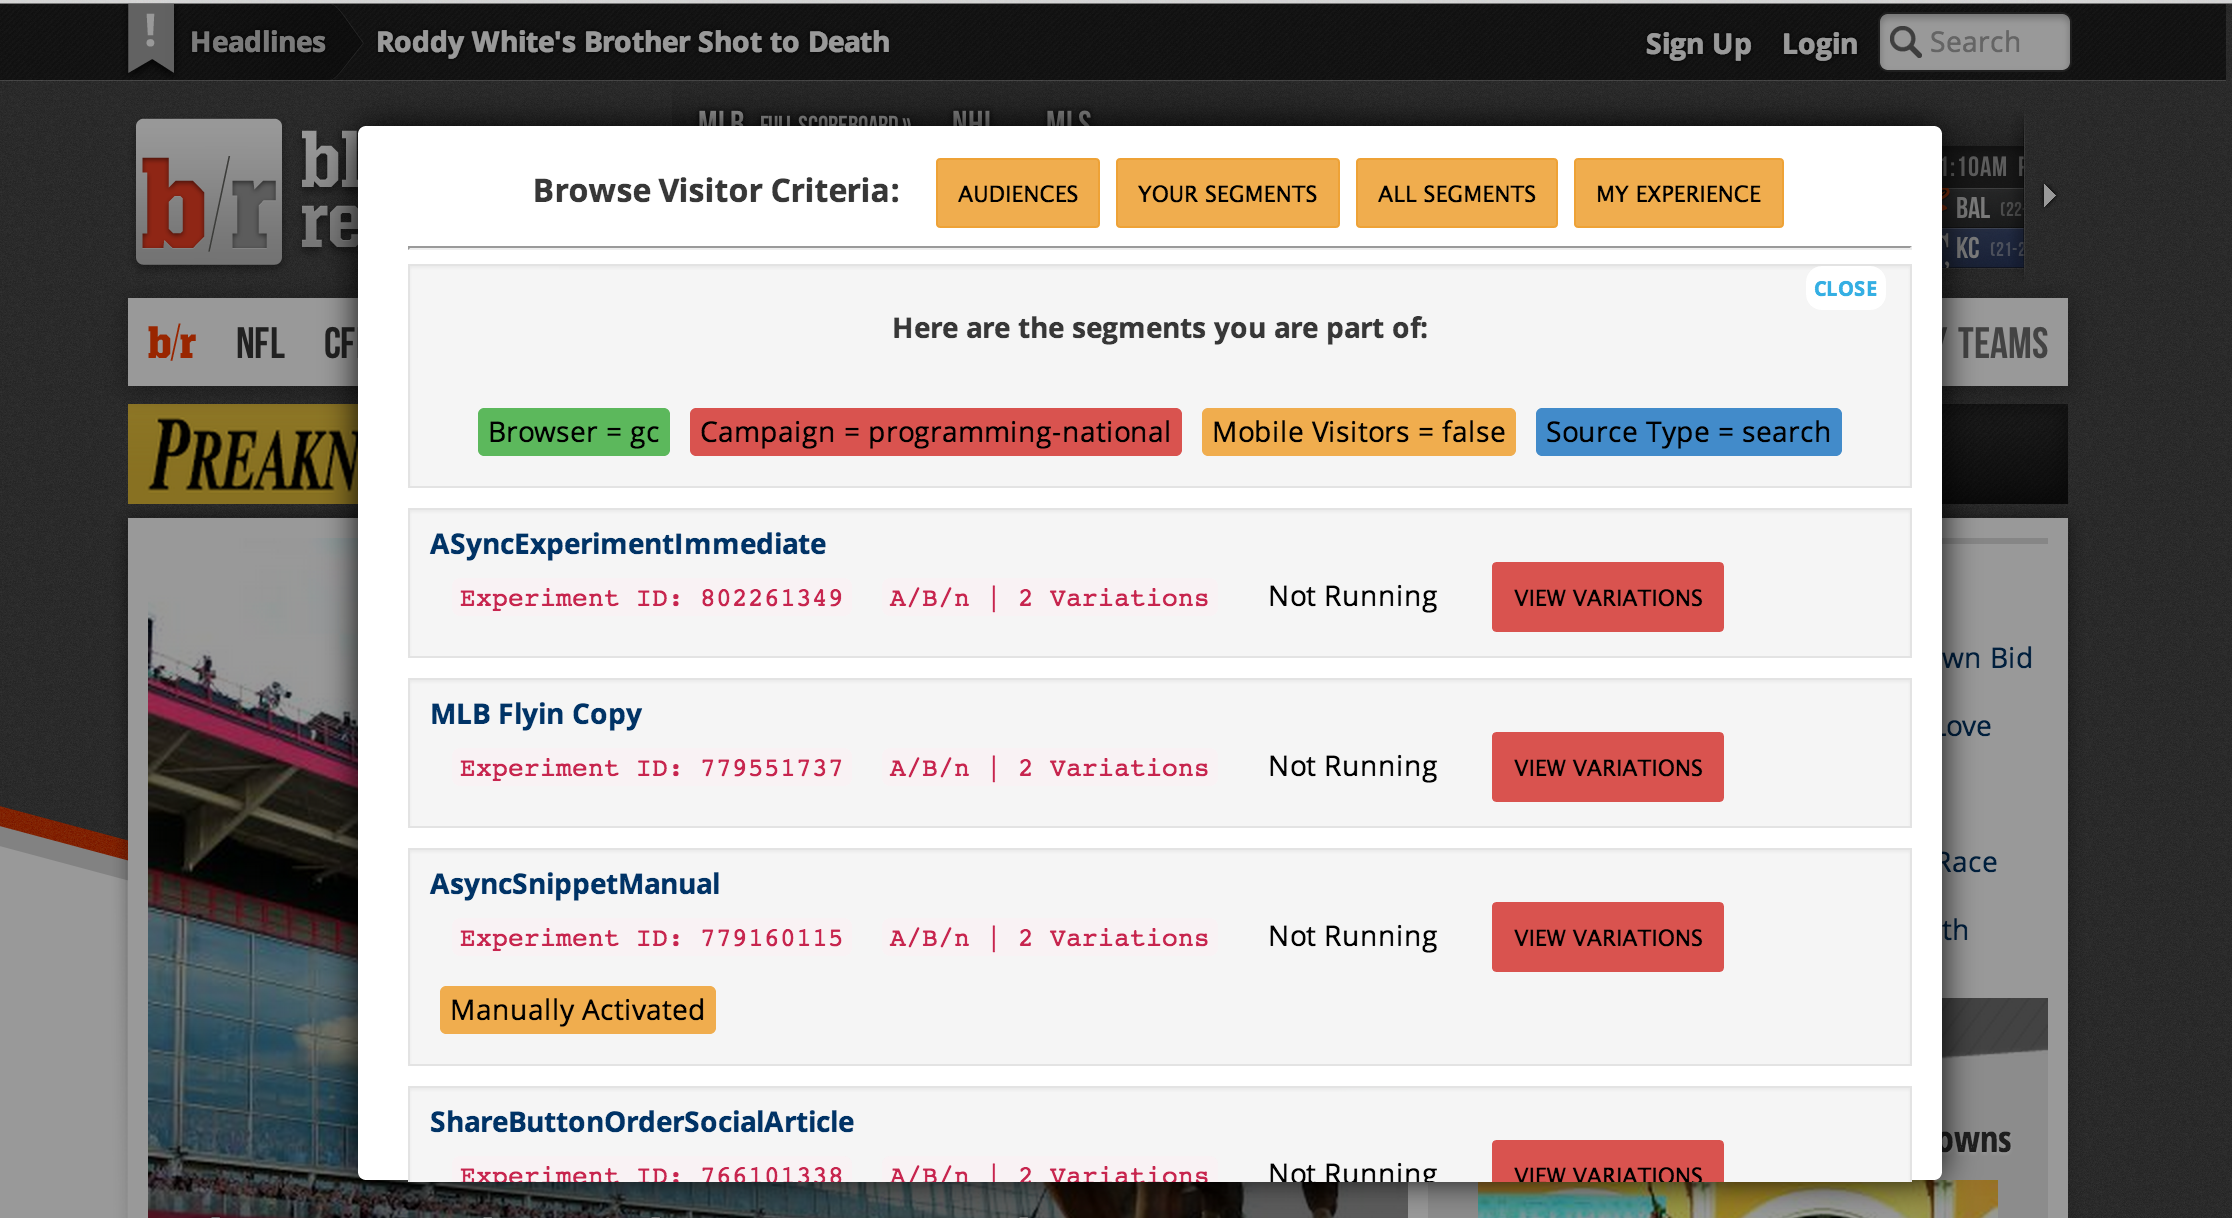Select the Source Type = search tag
The height and width of the screenshot is (1218, 2232).
(x=1688, y=432)
